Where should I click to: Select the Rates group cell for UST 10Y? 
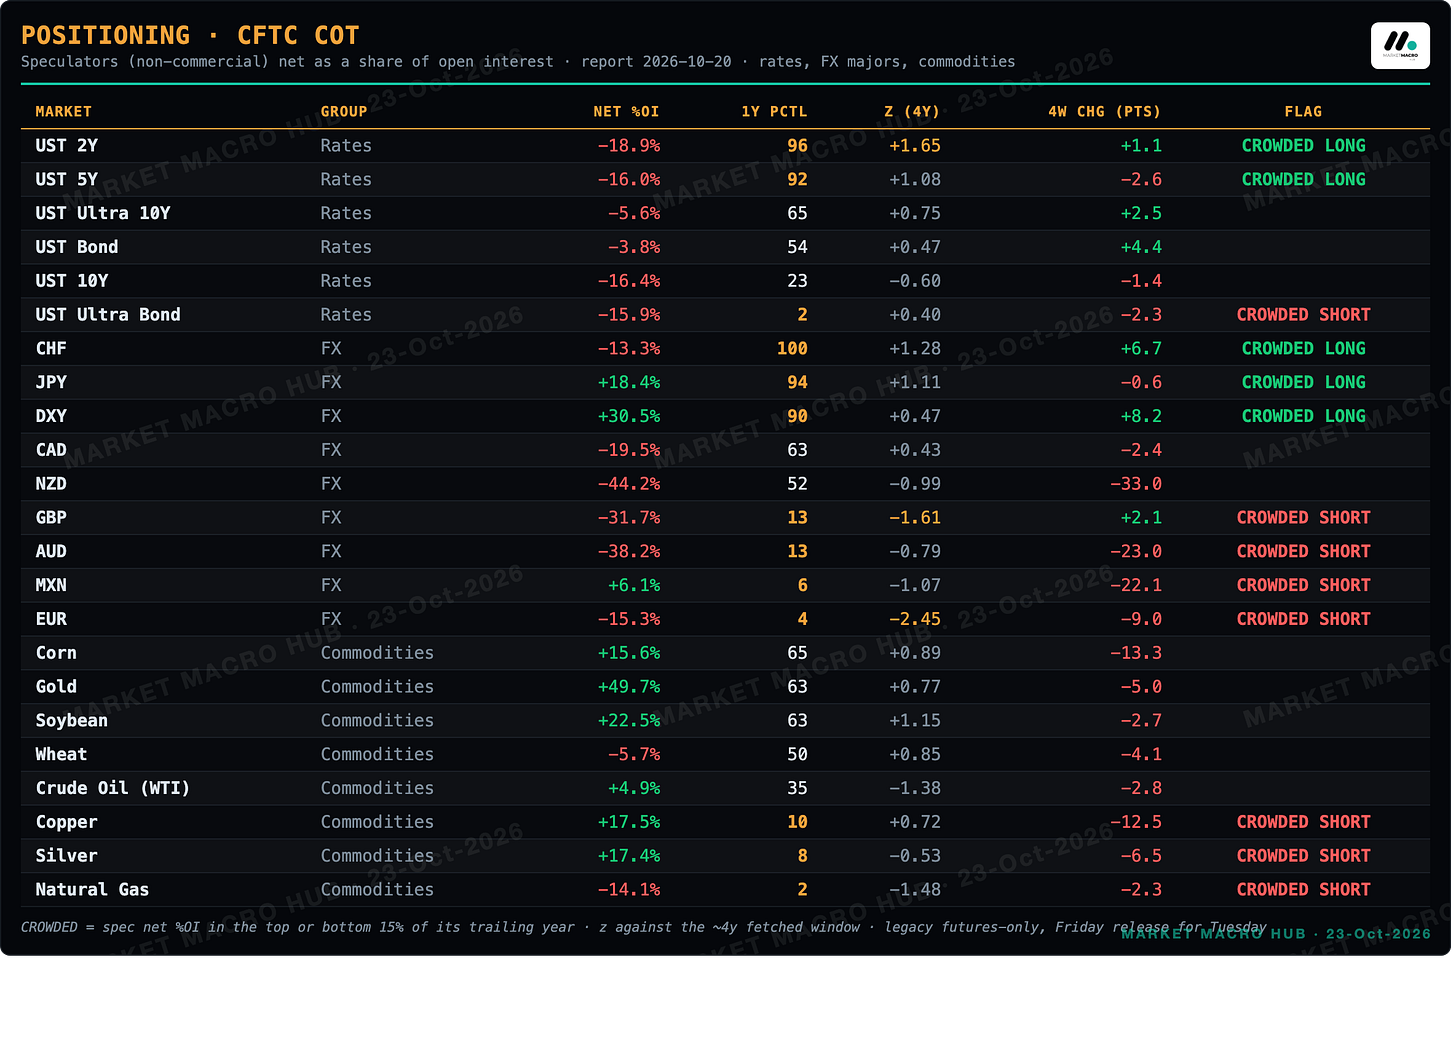click(346, 281)
